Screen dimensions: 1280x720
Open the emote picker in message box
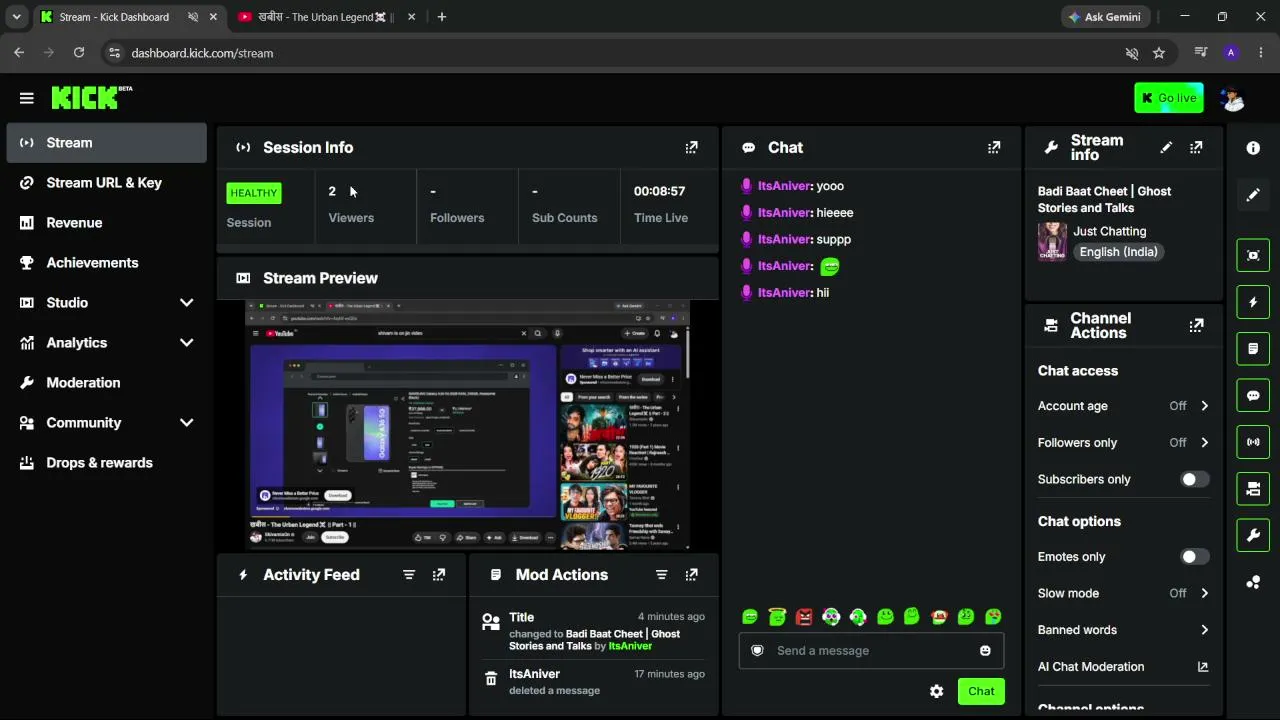pos(985,651)
